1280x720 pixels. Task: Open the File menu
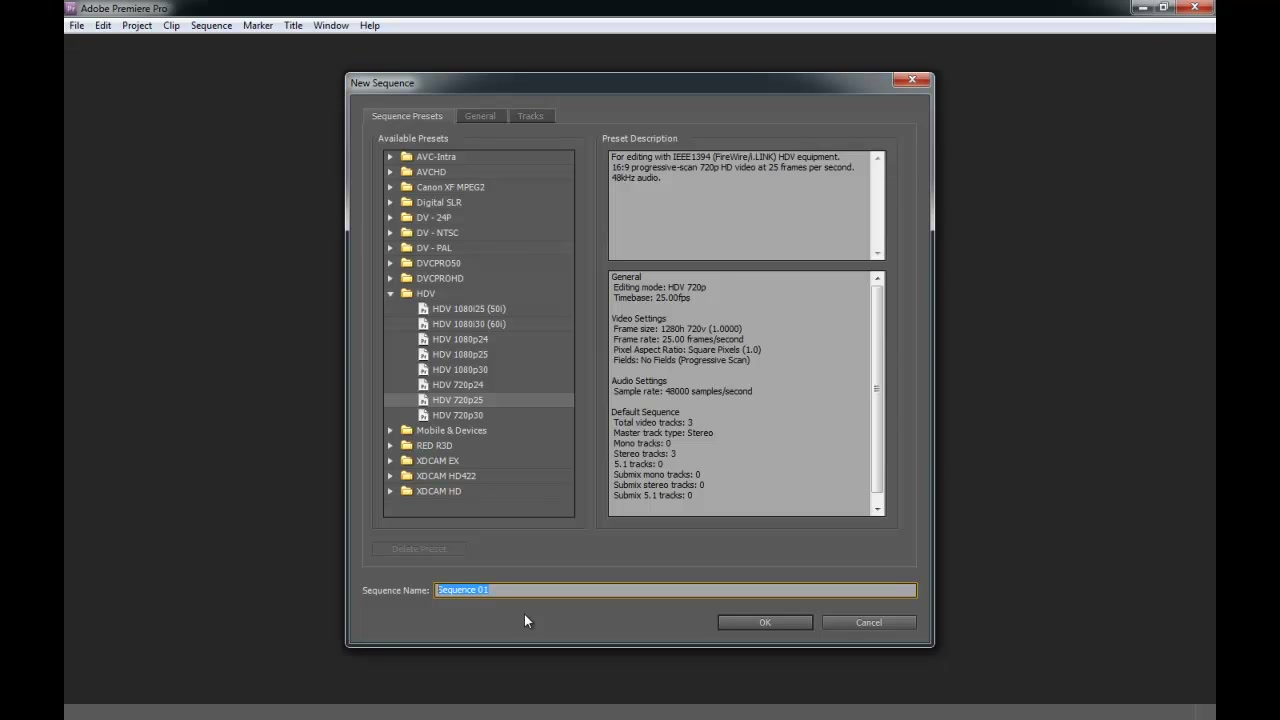(x=76, y=25)
